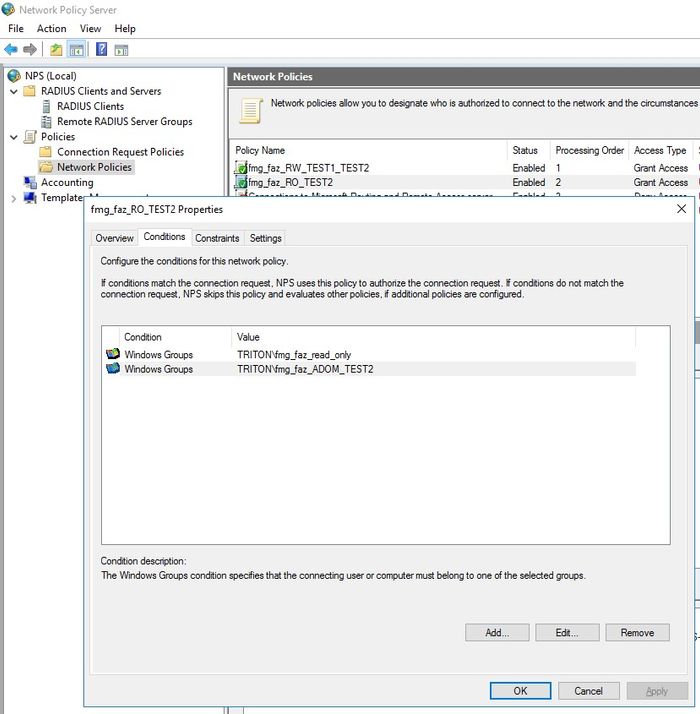Click the NPS (Local) globe icon
The width and height of the screenshot is (700, 714).
click(15, 76)
